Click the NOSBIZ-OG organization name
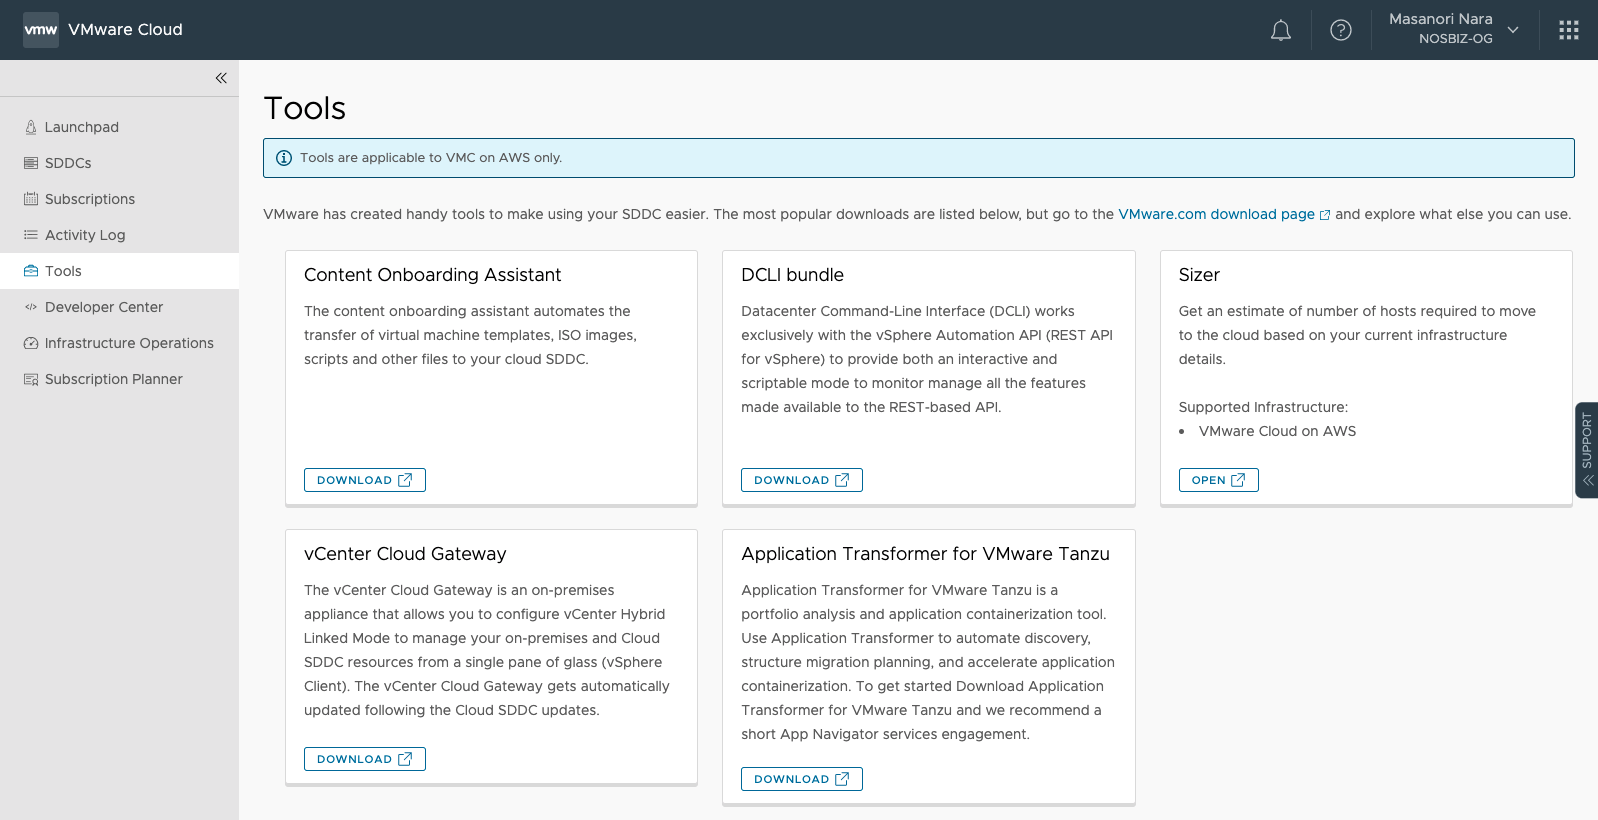The height and width of the screenshot is (820, 1598). tap(1455, 39)
